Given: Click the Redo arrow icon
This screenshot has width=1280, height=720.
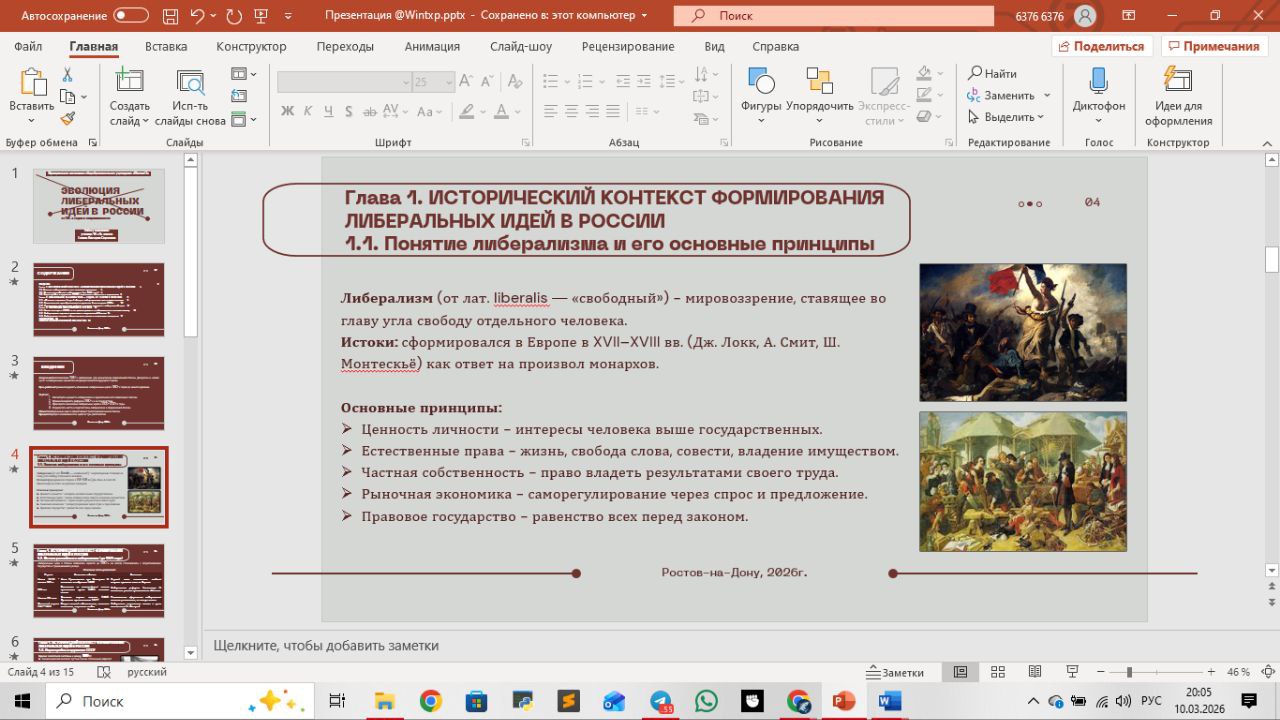Looking at the screenshot, I should (x=233, y=15).
